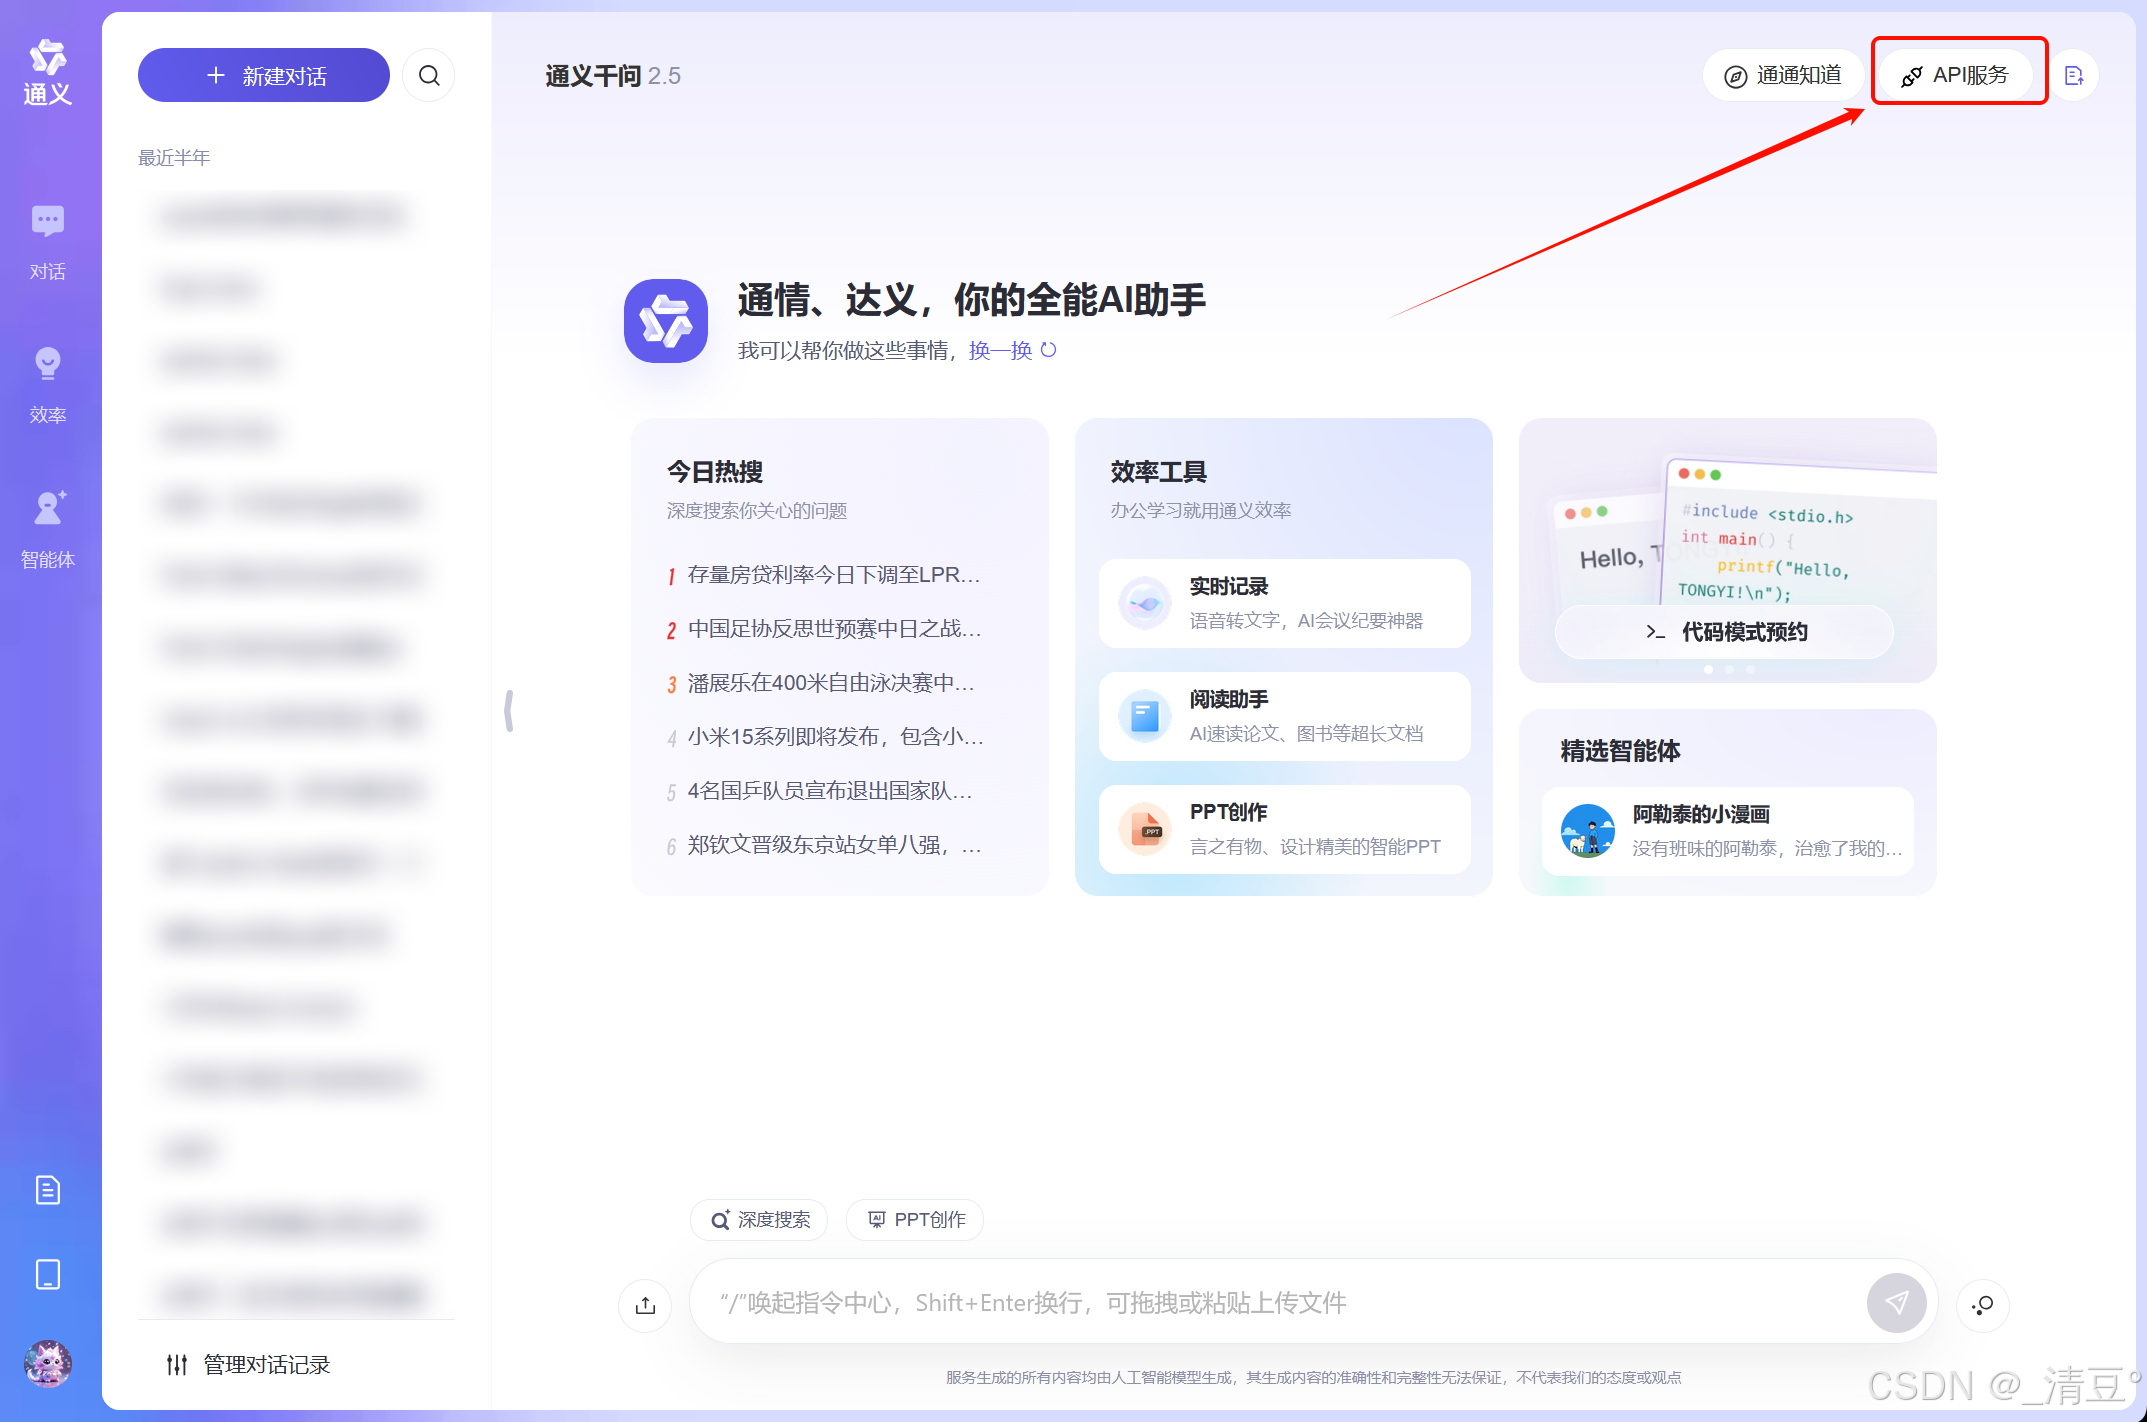Enable 深度搜索 mode chip
The width and height of the screenshot is (2147, 1422).
click(x=759, y=1220)
